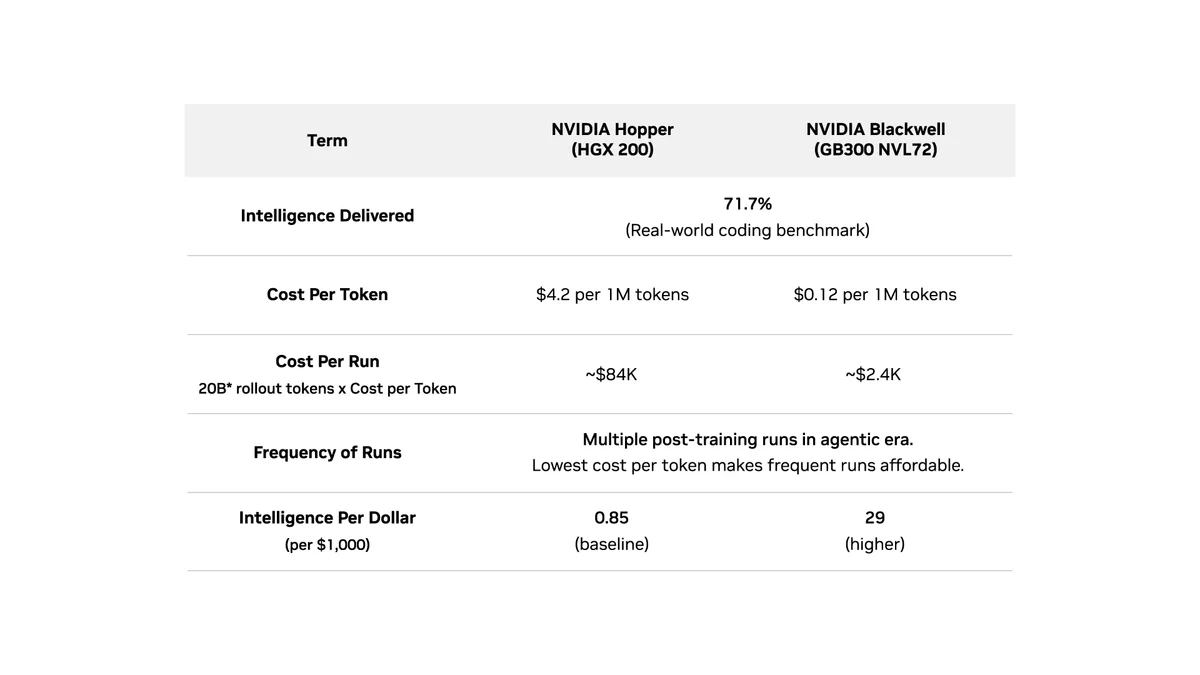Select the $4.2 per 1M tokens cell

point(612,294)
